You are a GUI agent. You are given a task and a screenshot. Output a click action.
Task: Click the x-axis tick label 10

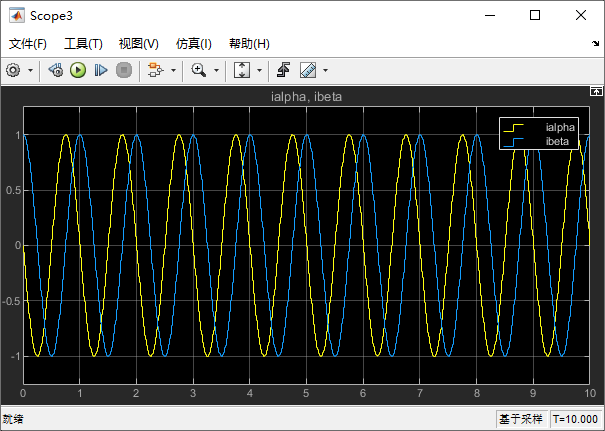tap(590, 393)
